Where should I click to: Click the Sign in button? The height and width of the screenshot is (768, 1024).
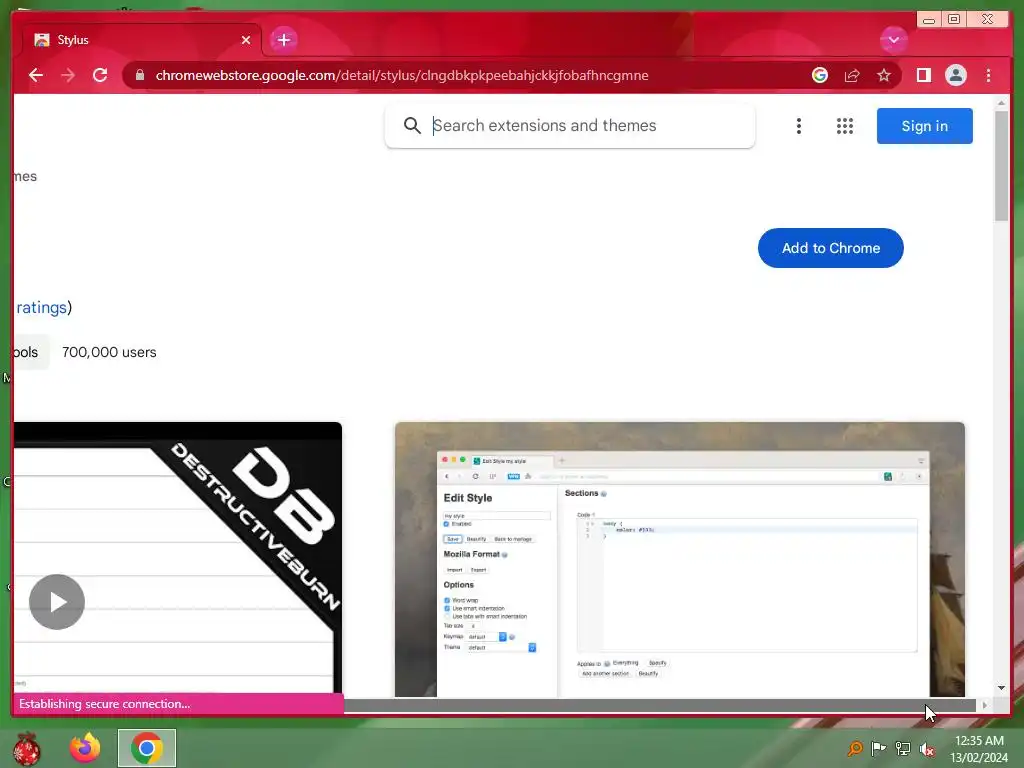point(924,126)
